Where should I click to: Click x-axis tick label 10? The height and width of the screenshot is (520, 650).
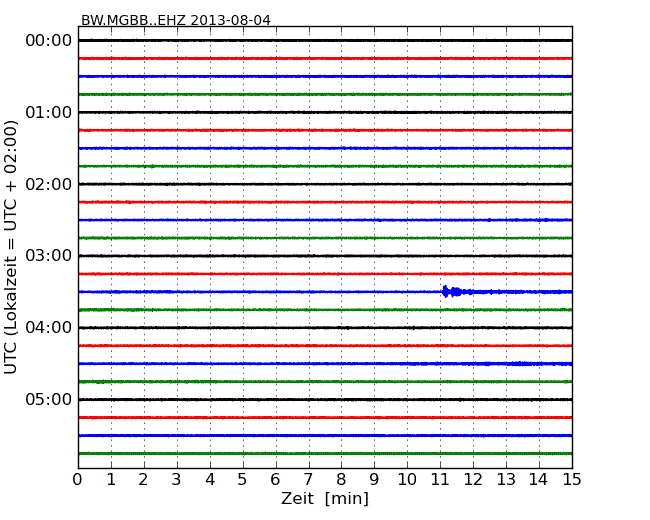pos(407,480)
